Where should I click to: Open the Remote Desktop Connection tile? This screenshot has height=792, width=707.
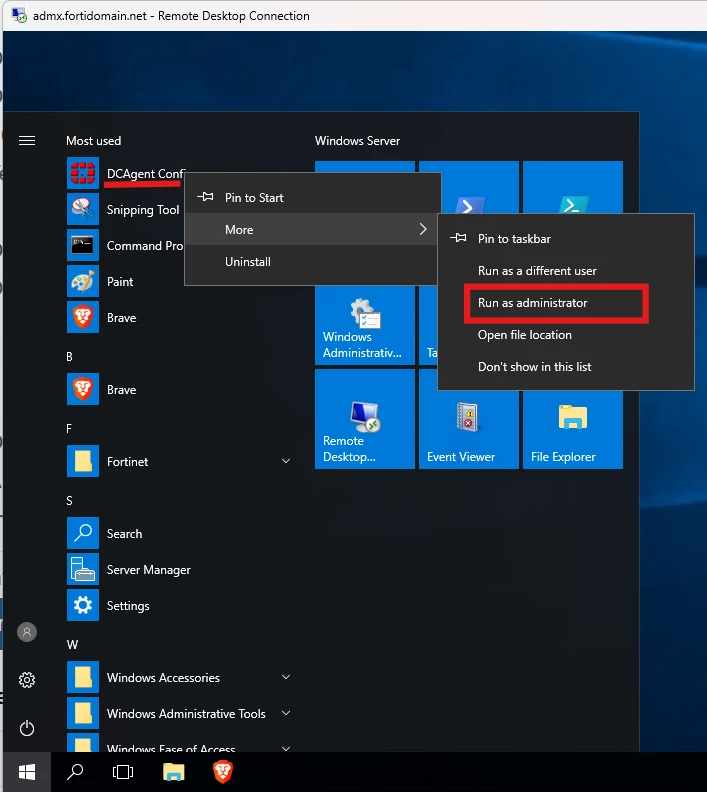pos(365,419)
